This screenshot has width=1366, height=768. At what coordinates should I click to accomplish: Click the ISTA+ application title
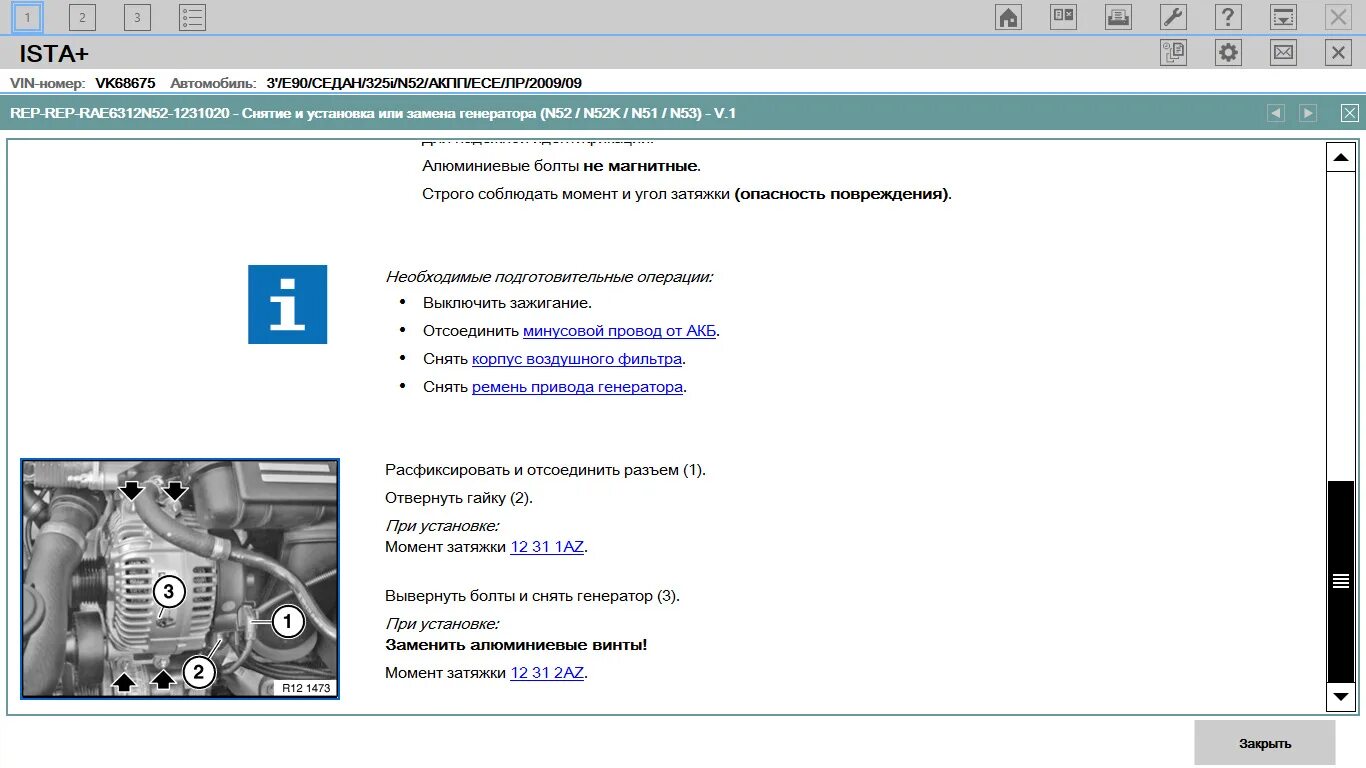coord(54,54)
